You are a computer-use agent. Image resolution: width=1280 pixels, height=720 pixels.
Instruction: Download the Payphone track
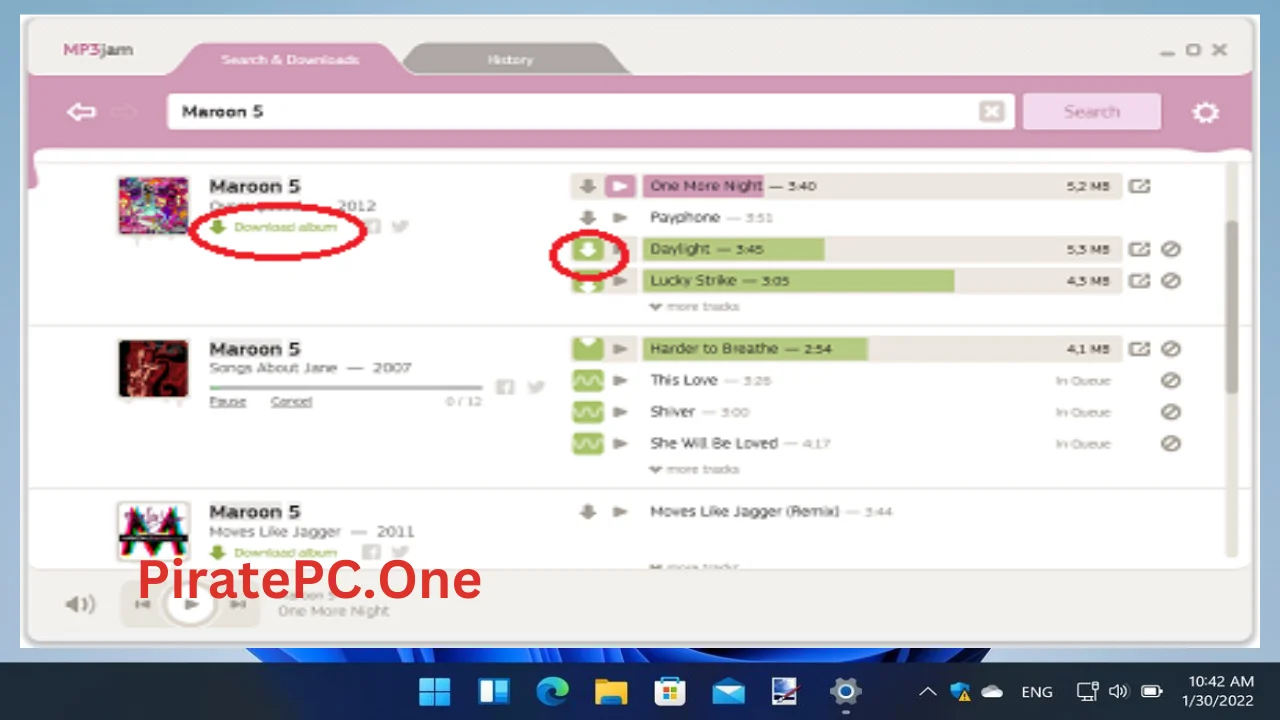click(588, 217)
